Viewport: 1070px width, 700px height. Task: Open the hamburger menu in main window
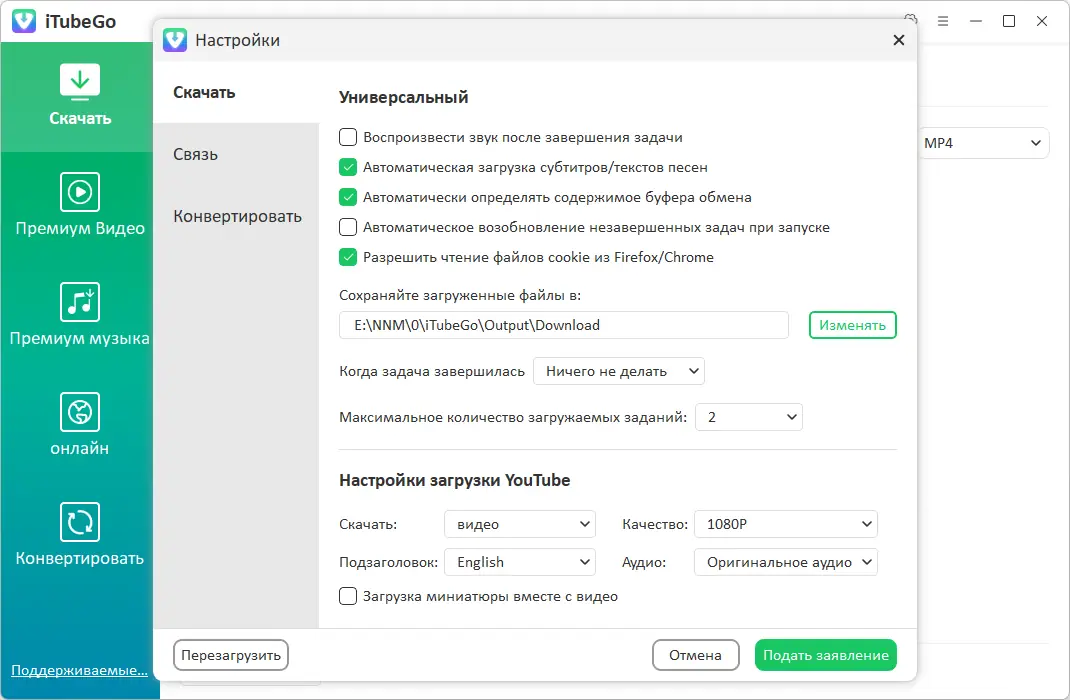(943, 21)
